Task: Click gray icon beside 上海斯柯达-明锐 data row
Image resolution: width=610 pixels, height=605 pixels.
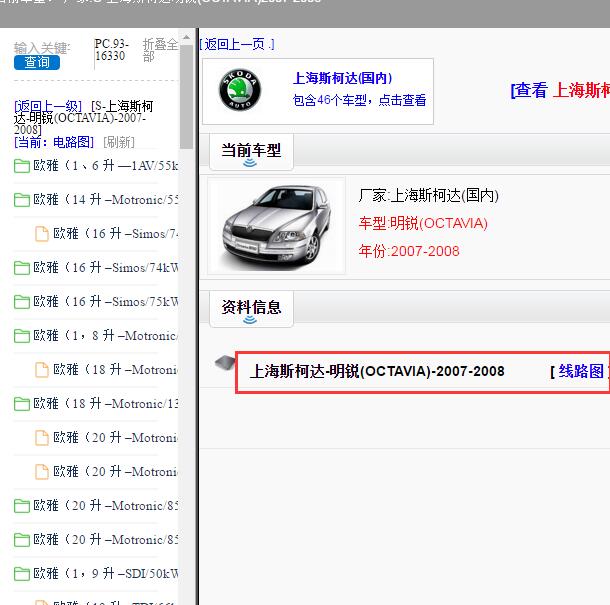Action: tap(225, 363)
